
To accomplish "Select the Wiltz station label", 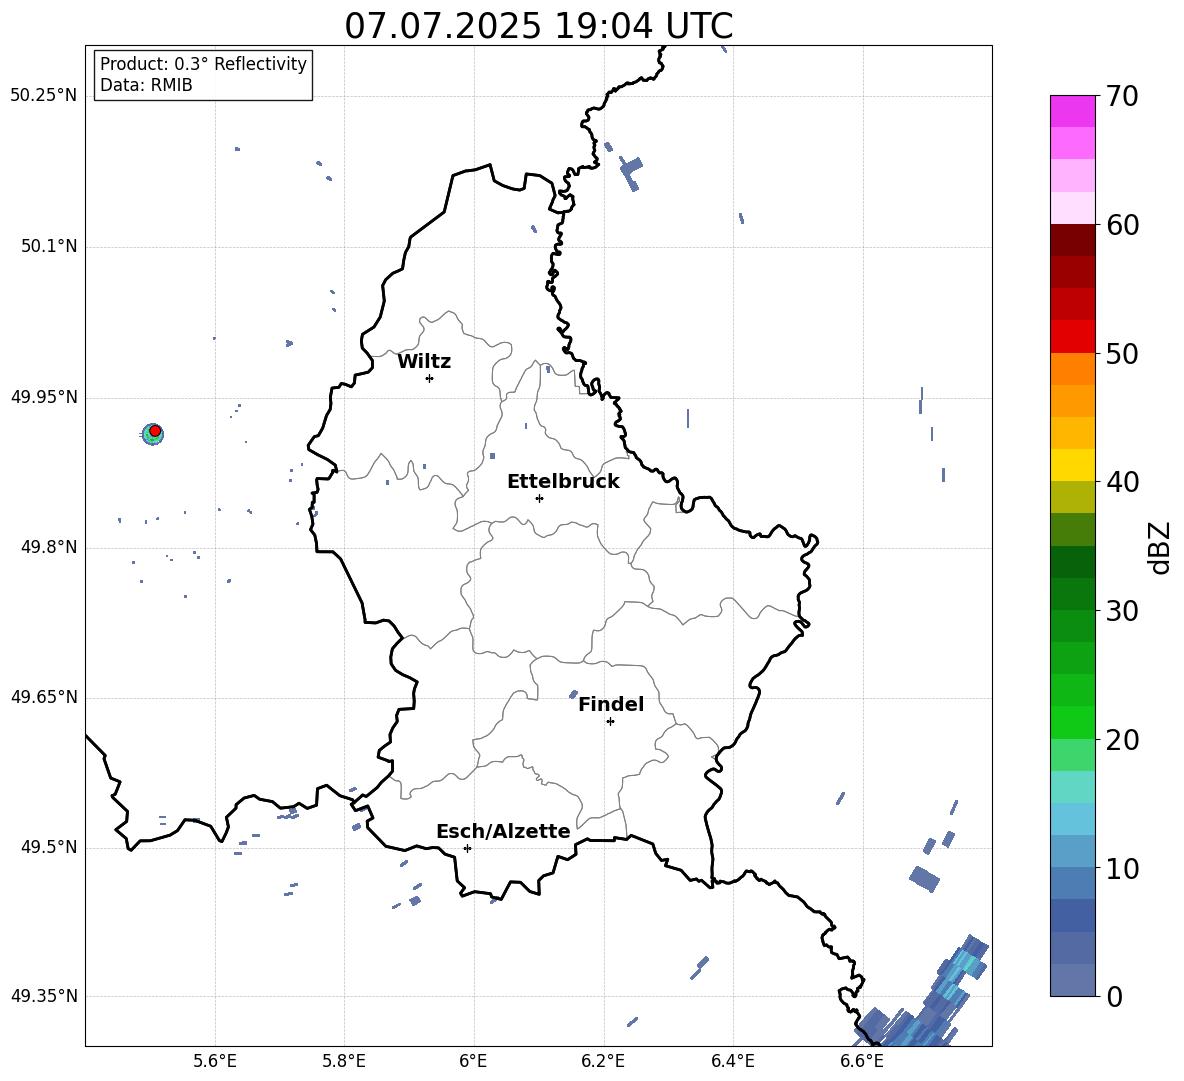I will click(424, 362).
